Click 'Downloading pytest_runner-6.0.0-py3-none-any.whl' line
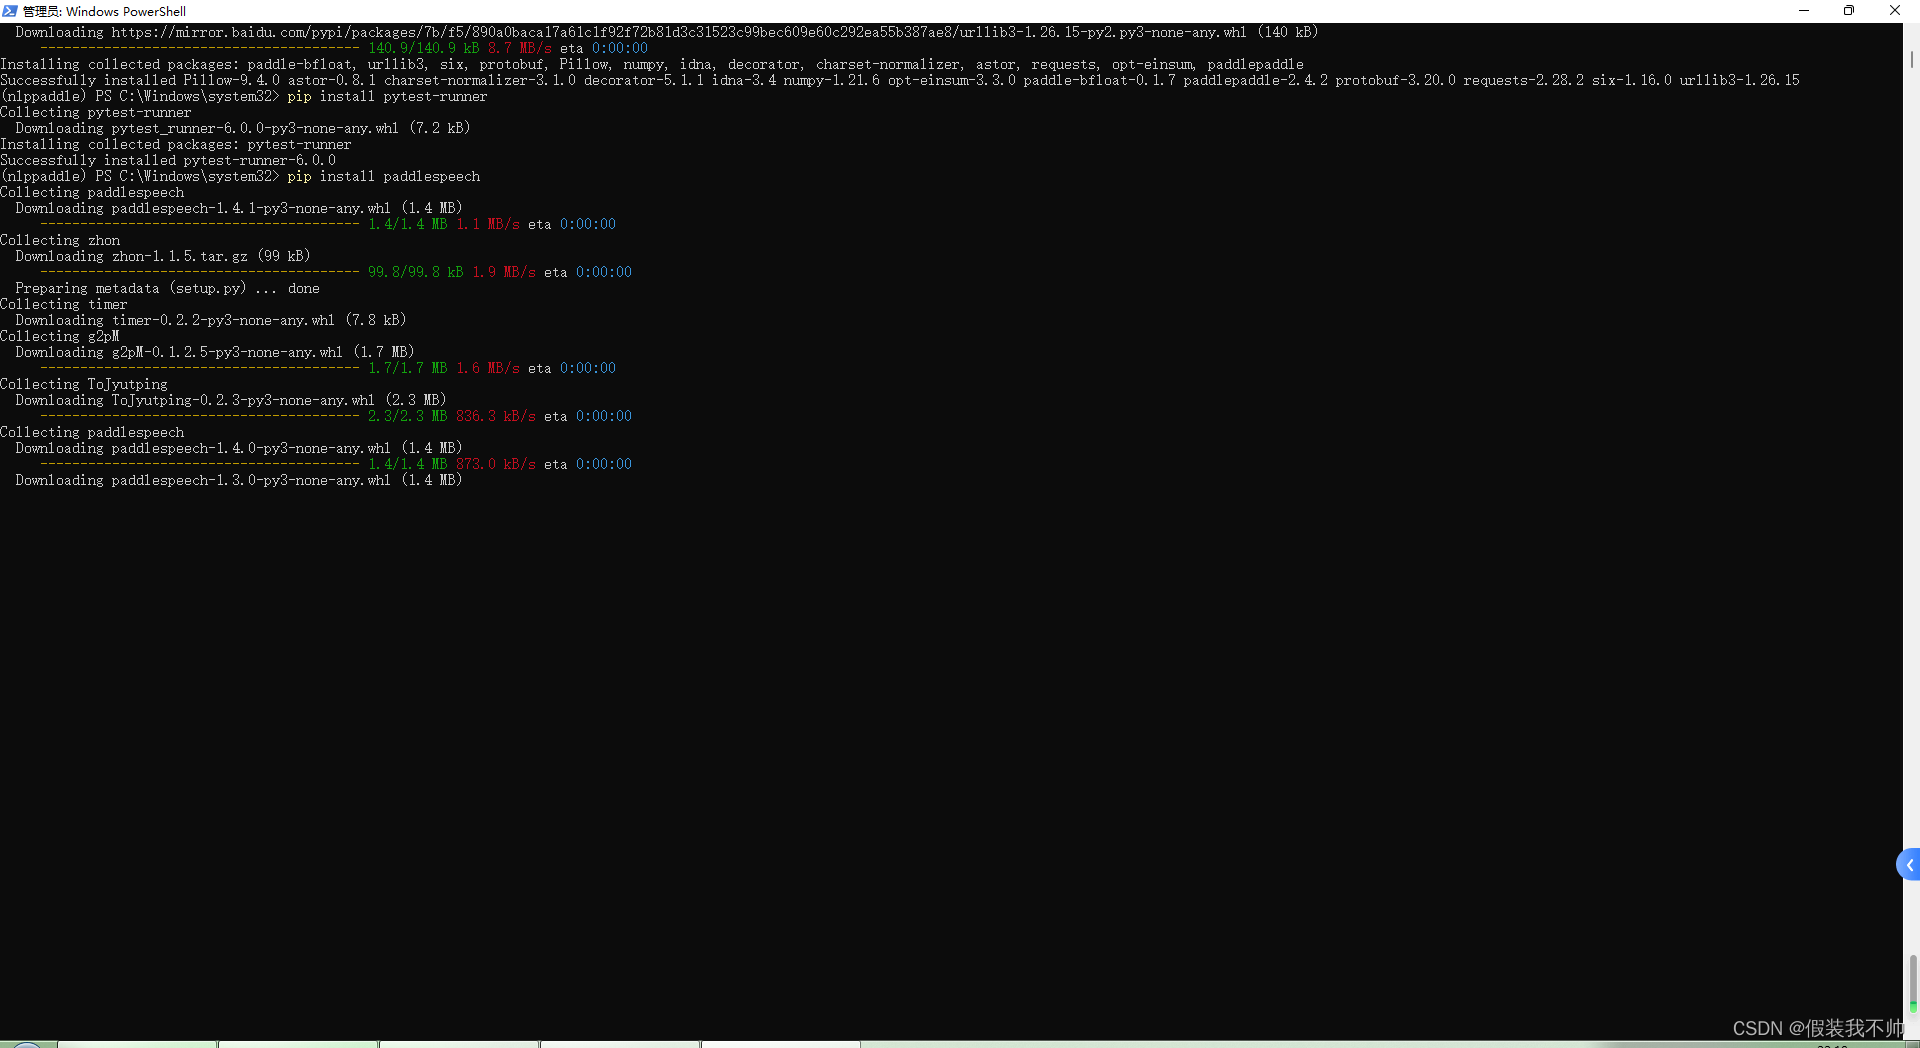This screenshot has width=1920, height=1048. tap(243, 128)
